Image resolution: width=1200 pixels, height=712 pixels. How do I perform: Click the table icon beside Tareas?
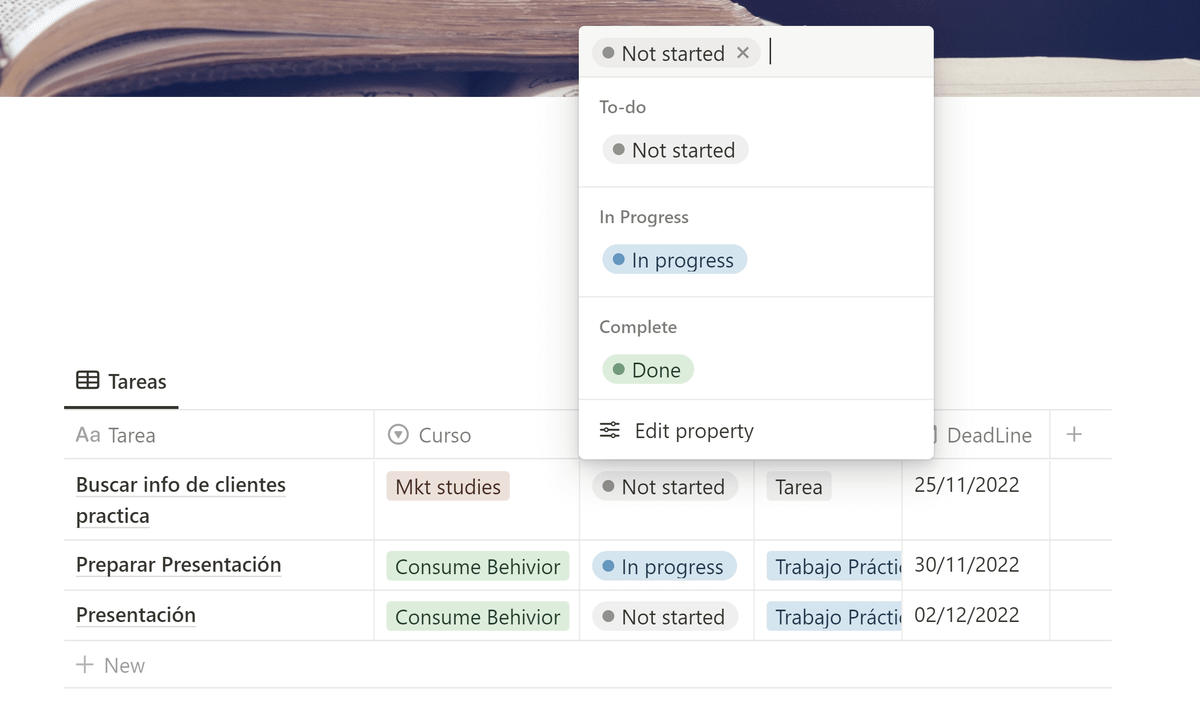point(88,381)
